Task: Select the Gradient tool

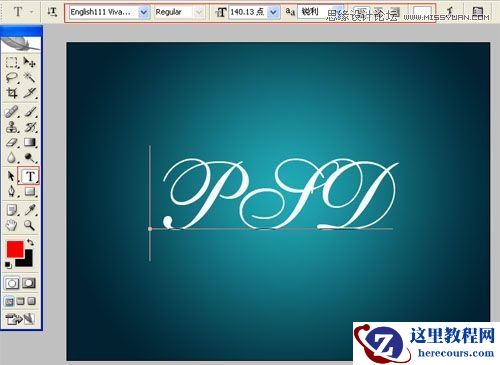Action: (30, 142)
